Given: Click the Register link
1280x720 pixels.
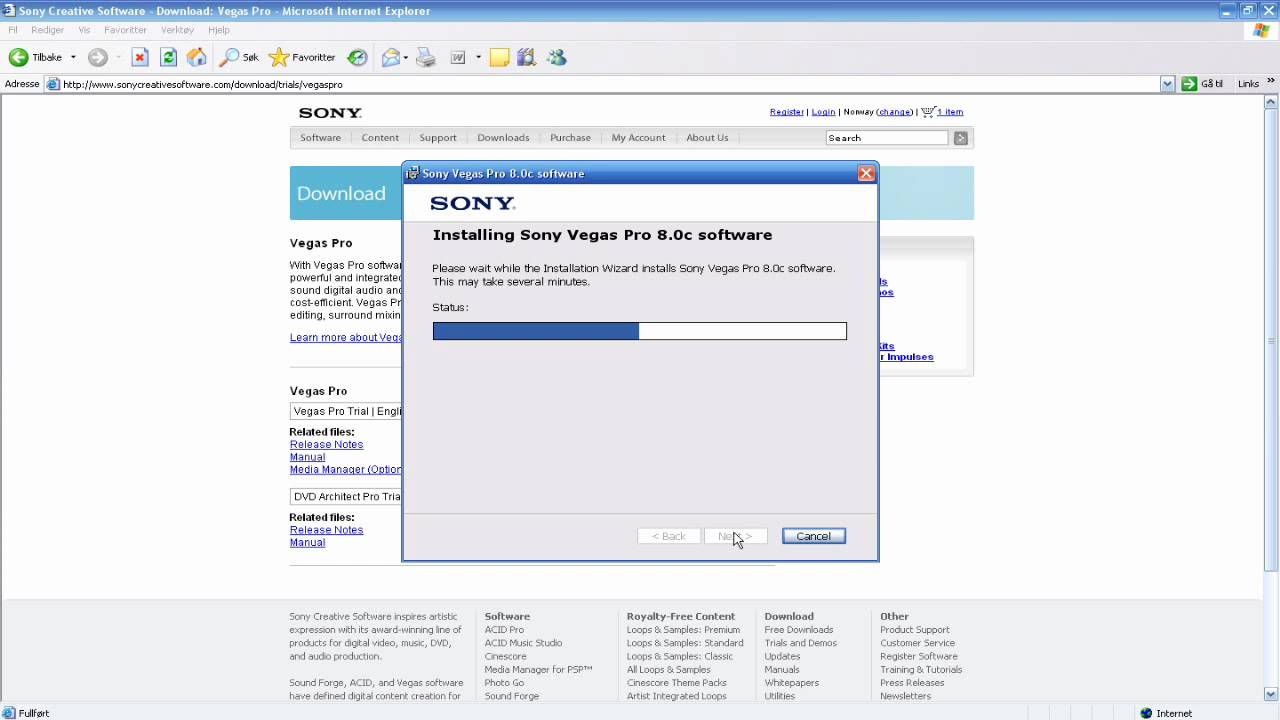Looking at the screenshot, I should pyautogui.click(x=786, y=112).
